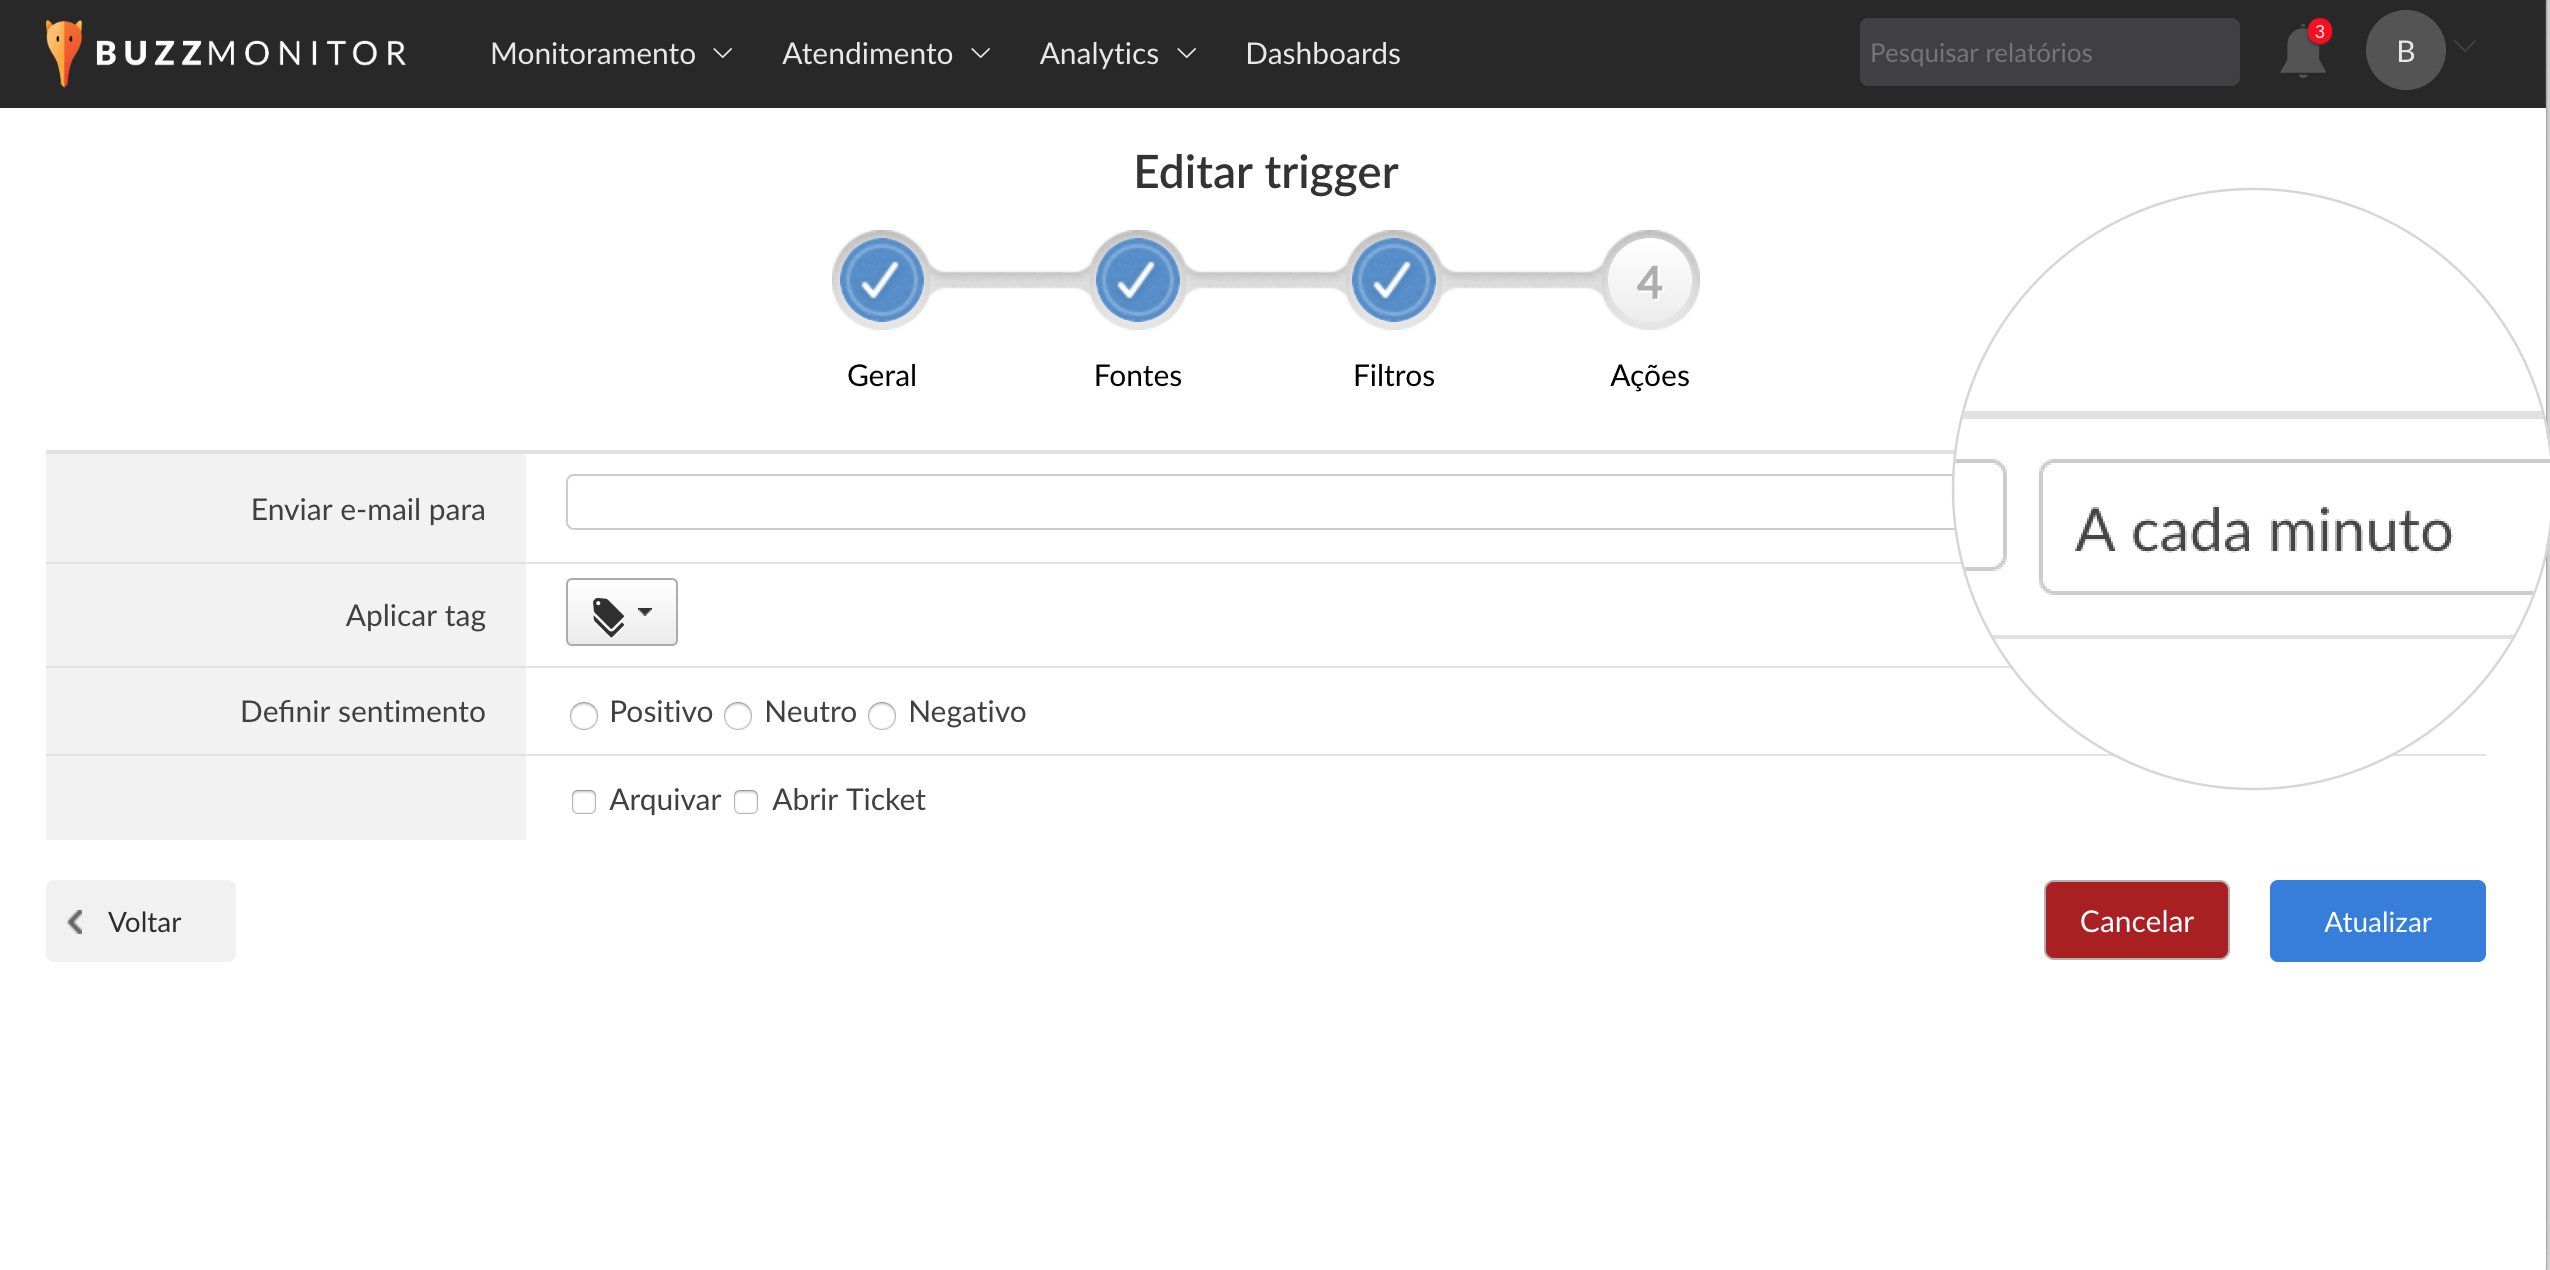This screenshot has height=1270, width=2550.
Task: Open the notifications bell icon
Action: click(2301, 53)
